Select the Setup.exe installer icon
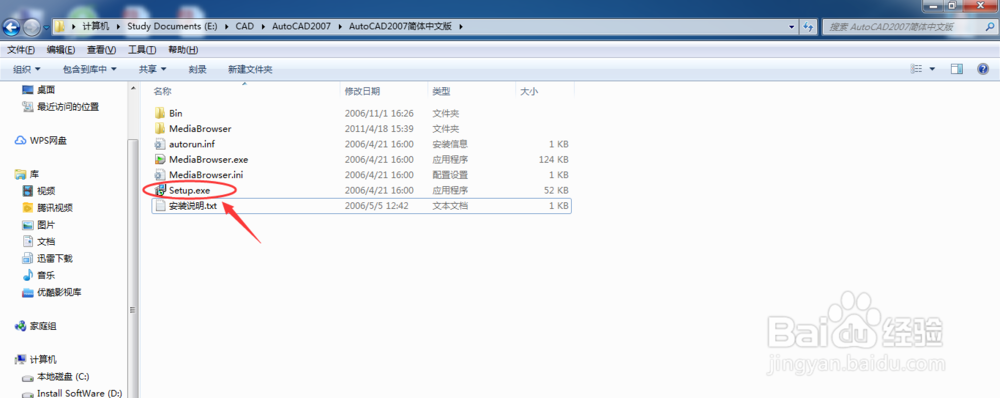Screen dimensions: 1000x398 pos(160,189)
